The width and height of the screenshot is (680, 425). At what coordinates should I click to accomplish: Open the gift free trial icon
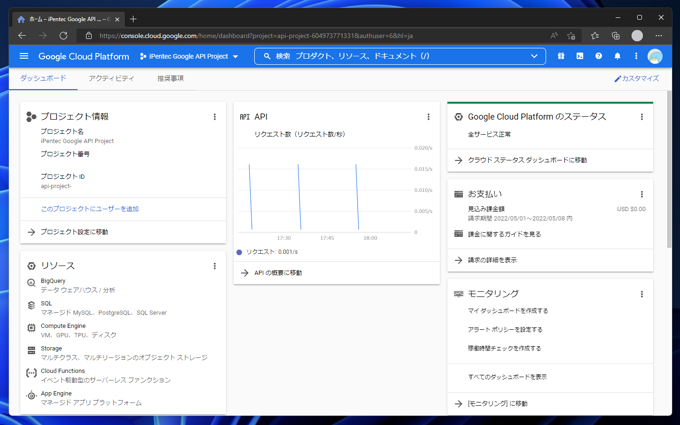[x=561, y=56]
